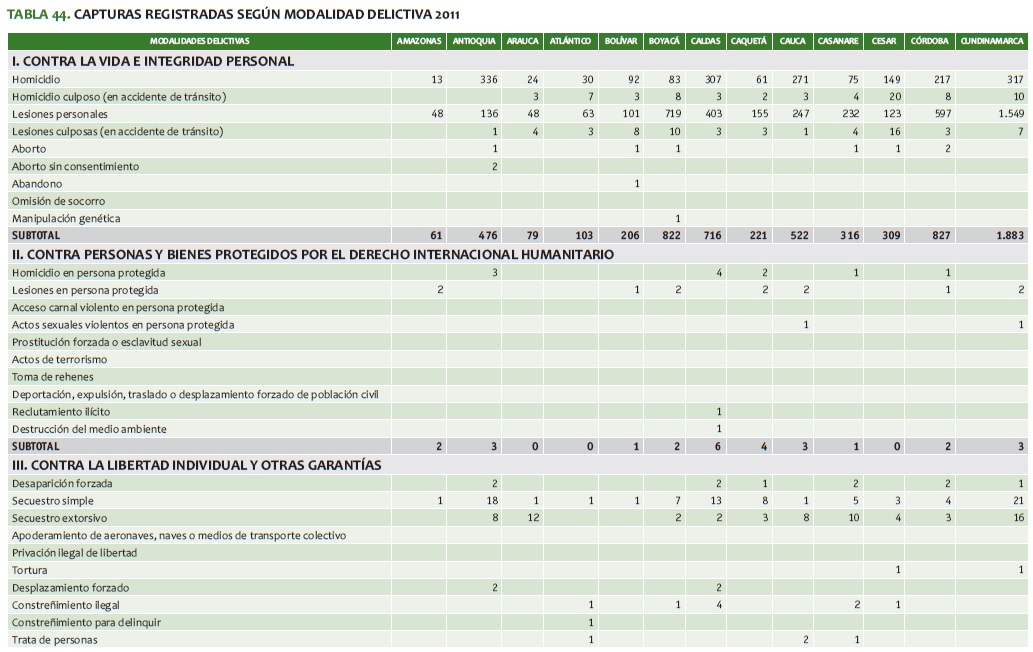Viewport: 1033px width, 652px height.
Task: Select the Boyacá lesiones personales value 719
Action: point(671,114)
